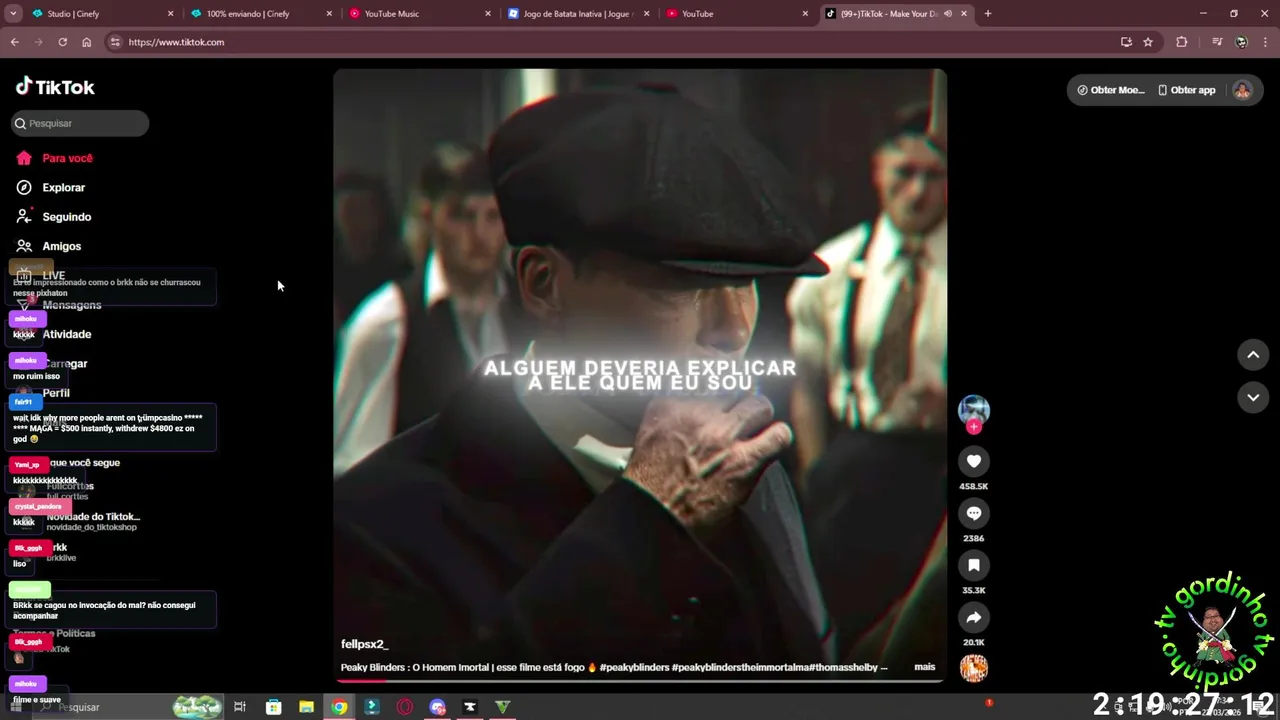Open Para você feed
The width and height of the screenshot is (1280, 720).
[55, 158]
